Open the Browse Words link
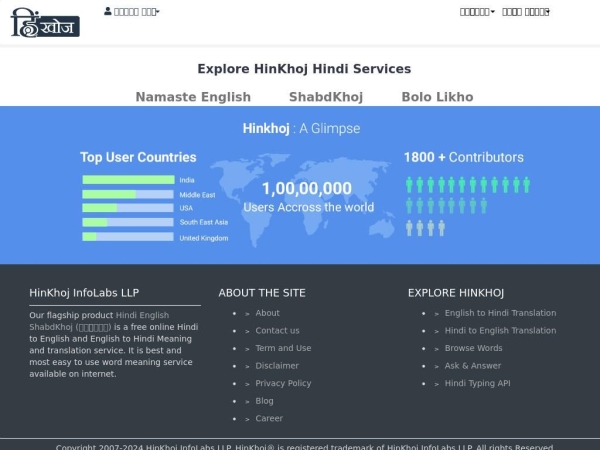Viewport: 600px width, 450px height. click(473, 348)
